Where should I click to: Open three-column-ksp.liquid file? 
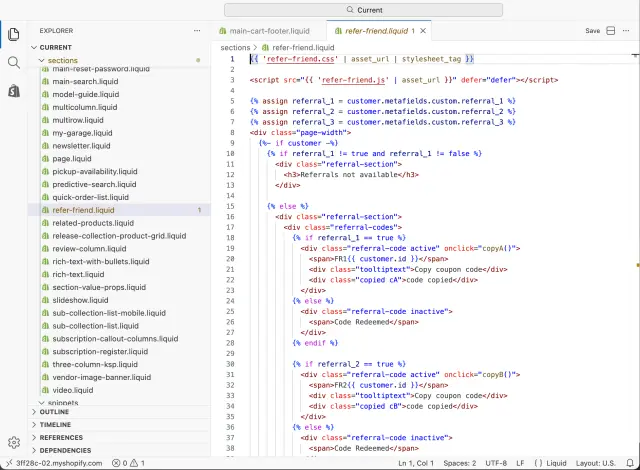pos(95,364)
